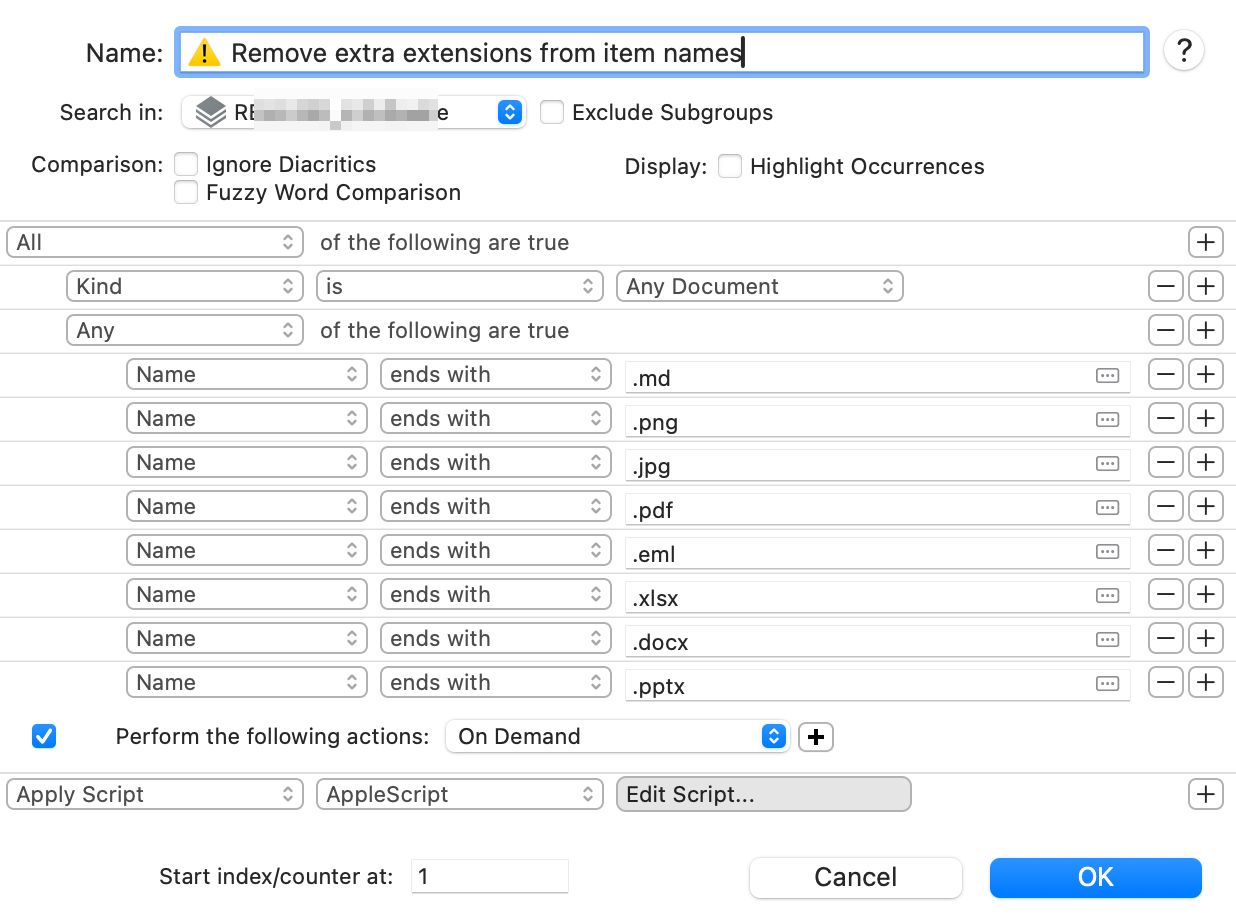
Task: Click the Edit Script... button
Action: coord(763,795)
